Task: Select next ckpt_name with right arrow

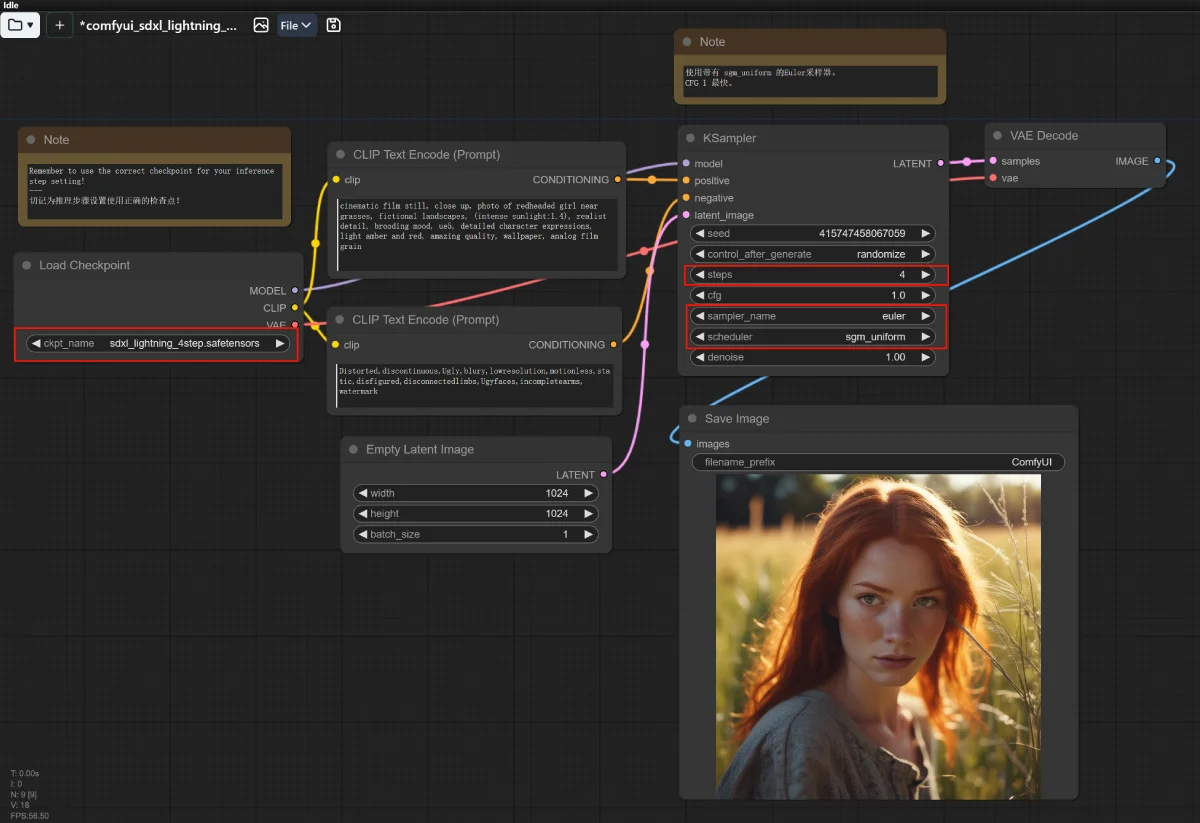Action: coord(280,343)
